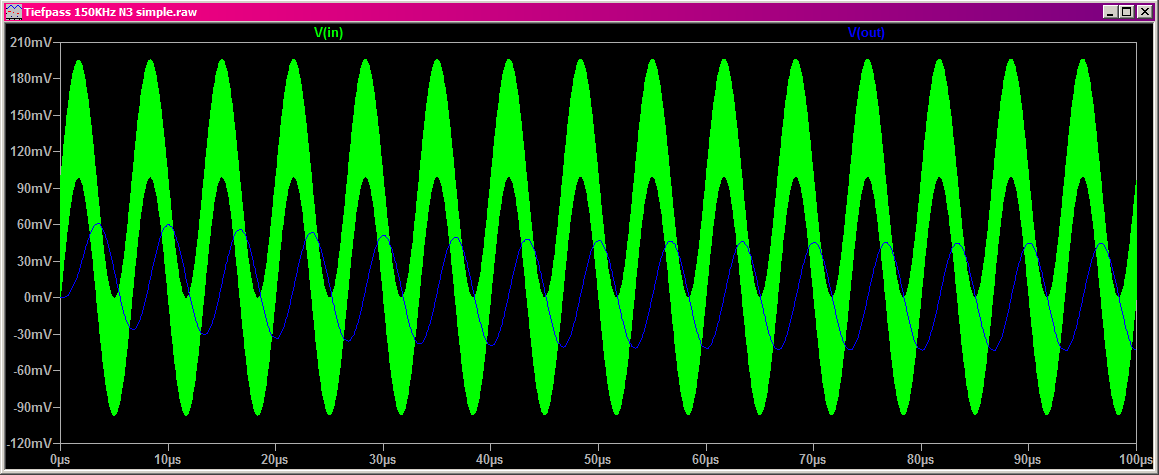The width and height of the screenshot is (1159, 475).
Task: Click the 80µs time axis label
Action: point(920,459)
